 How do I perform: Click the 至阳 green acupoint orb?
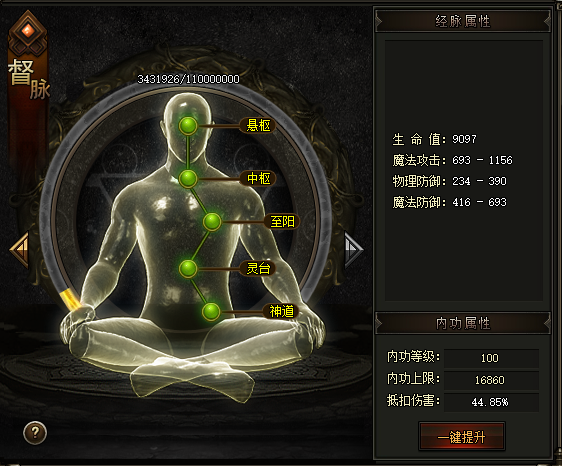pos(212,222)
